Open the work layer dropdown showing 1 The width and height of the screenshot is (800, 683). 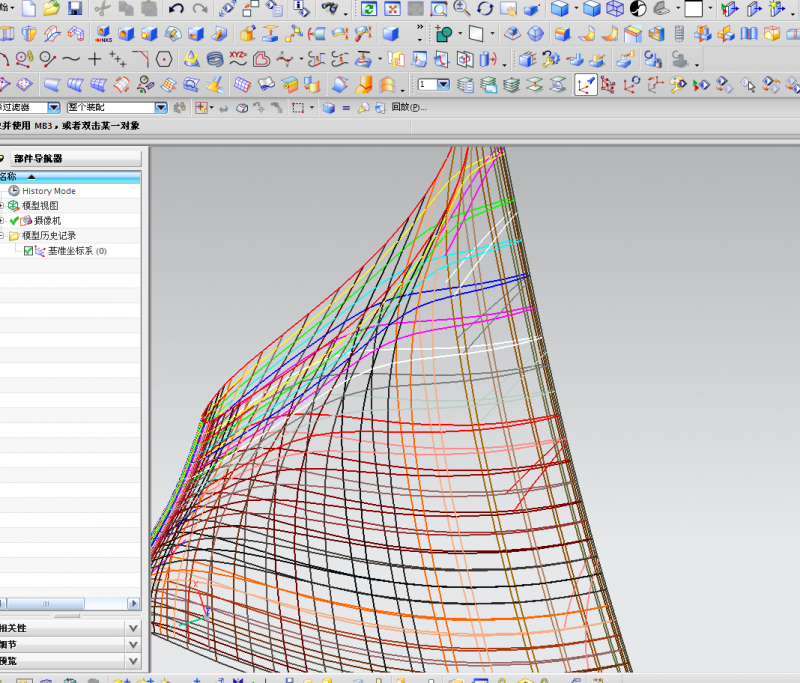pos(444,84)
